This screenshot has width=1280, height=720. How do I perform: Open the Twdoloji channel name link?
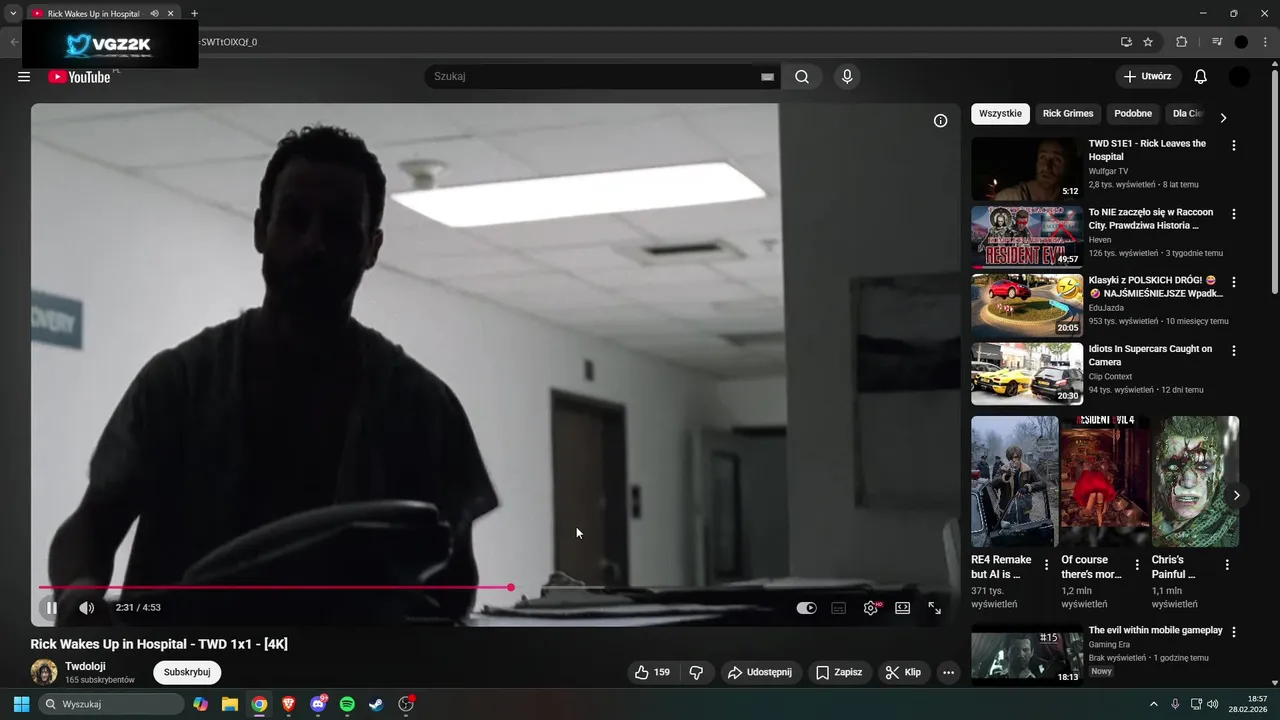point(85,666)
